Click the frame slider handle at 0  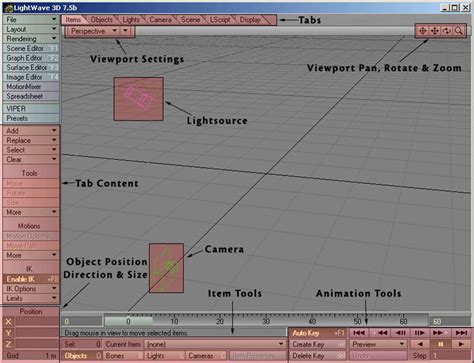(128, 321)
